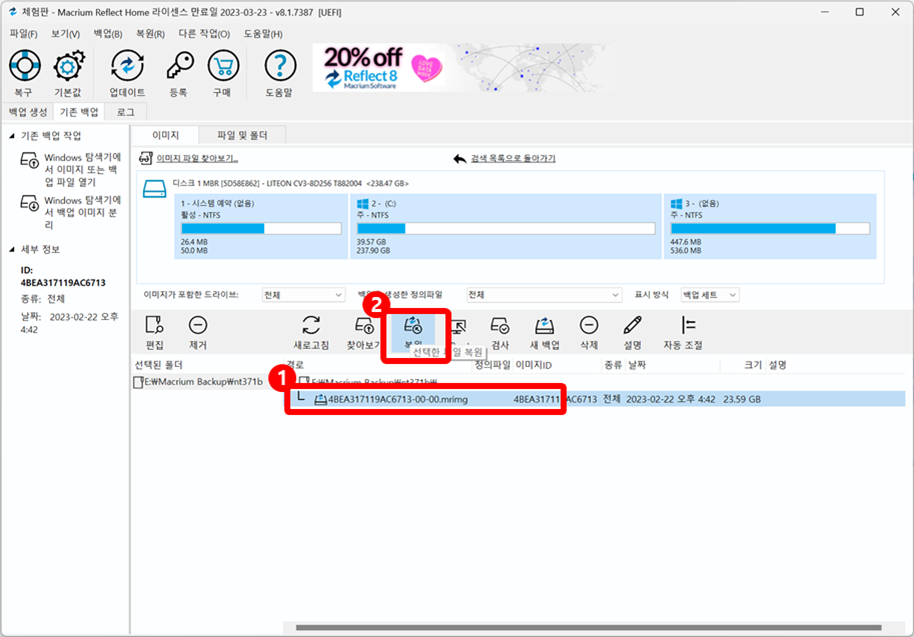The height and width of the screenshot is (637, 914).
Task: Open the 보기(V) menu
Action: [65, 34]
